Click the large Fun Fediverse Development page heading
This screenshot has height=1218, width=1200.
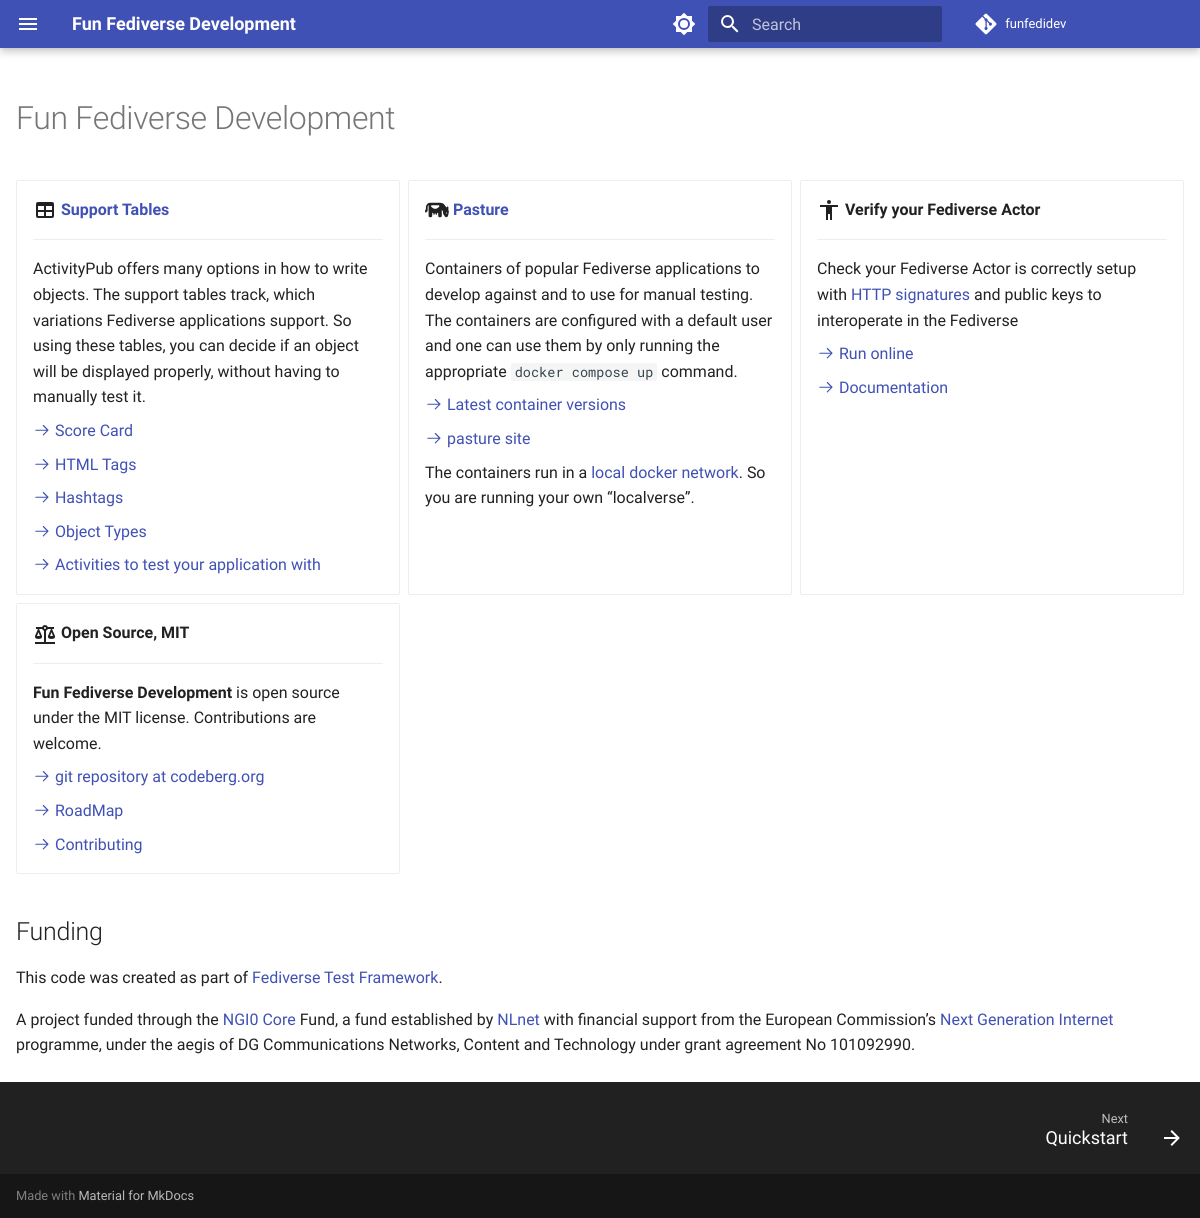206,118
